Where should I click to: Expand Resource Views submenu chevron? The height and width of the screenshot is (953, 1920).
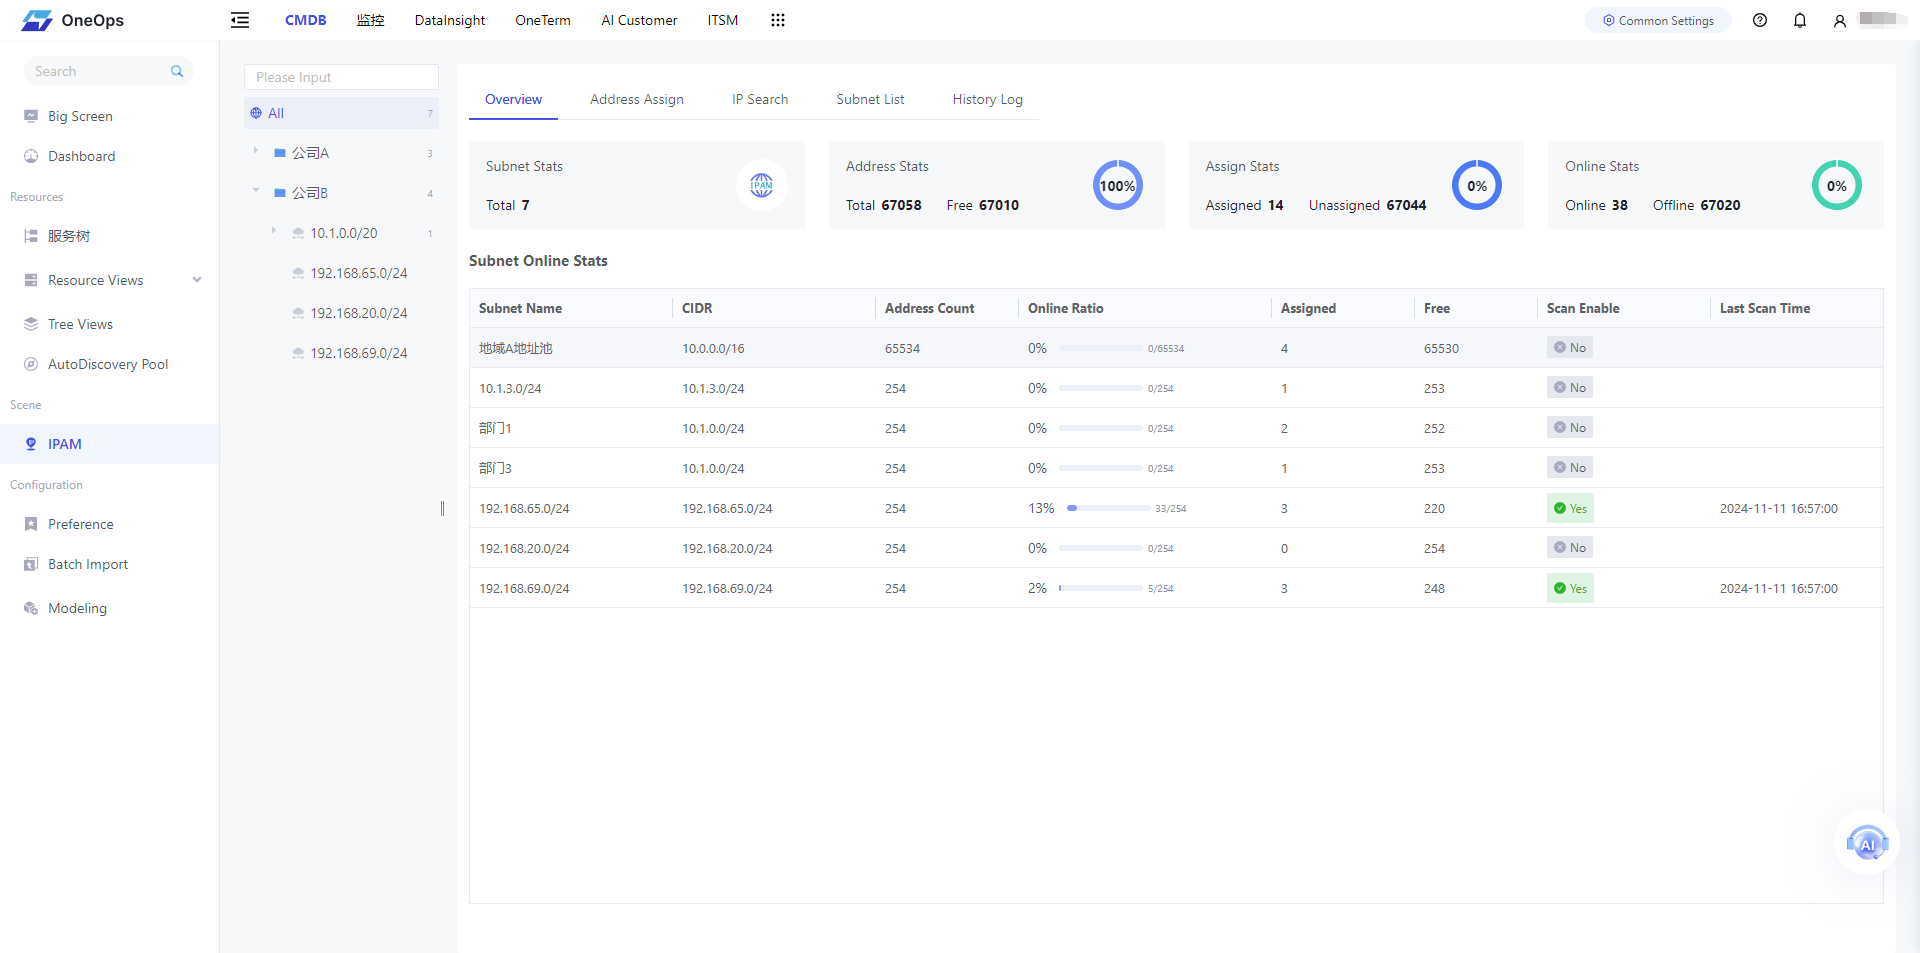tap(197, 280)
